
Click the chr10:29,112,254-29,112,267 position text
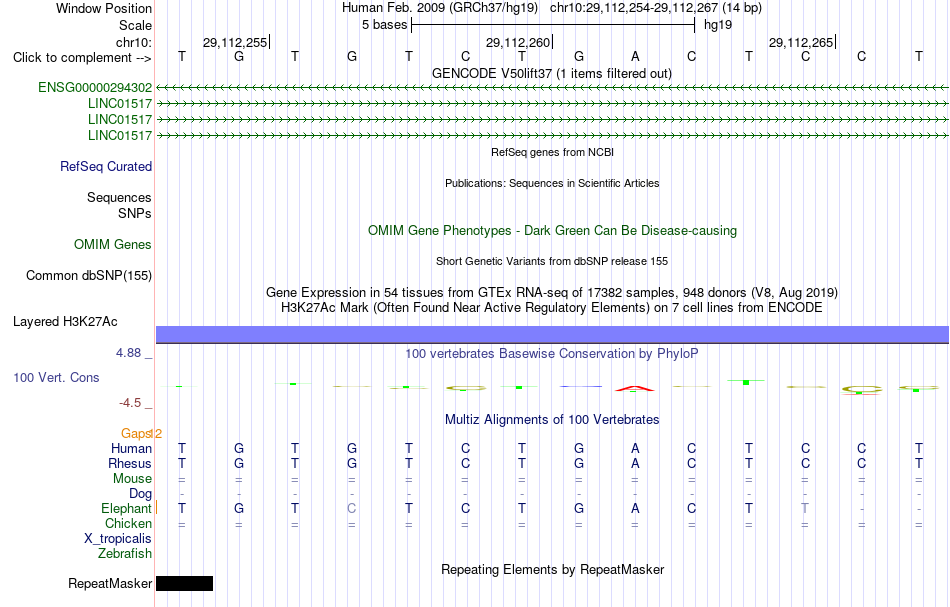(634, 8)
